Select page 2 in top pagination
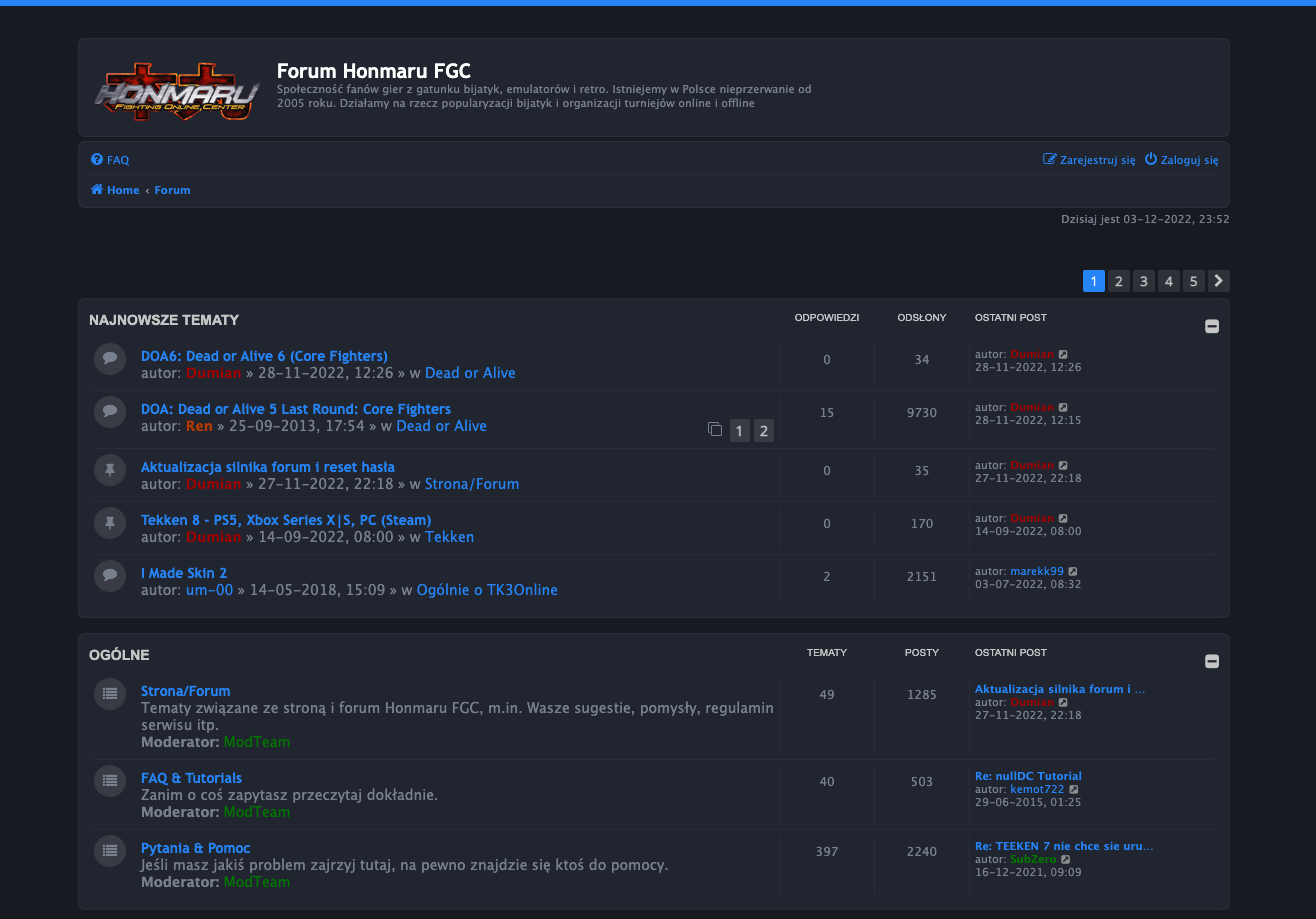This screenshot has height=919, width=1316. 1119,281
